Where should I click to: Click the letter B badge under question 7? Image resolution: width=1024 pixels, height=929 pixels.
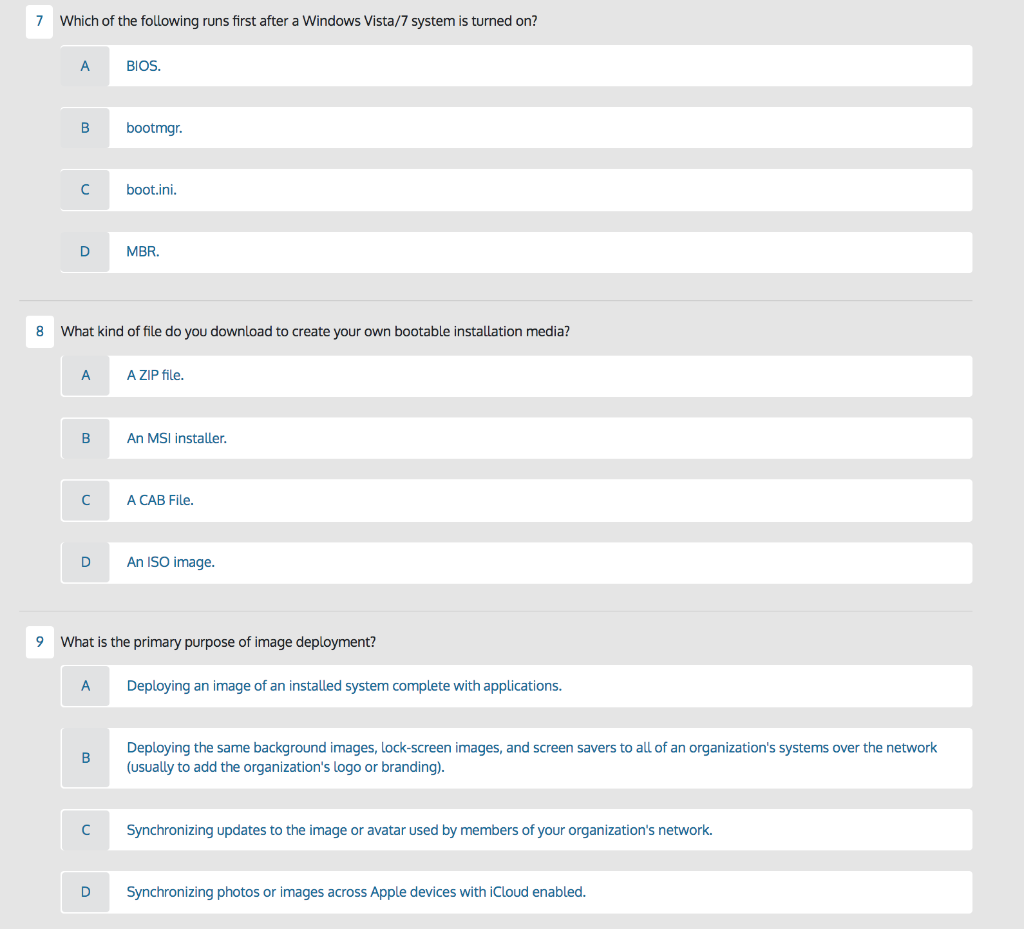pyautogui.click(x=85, y=127)
